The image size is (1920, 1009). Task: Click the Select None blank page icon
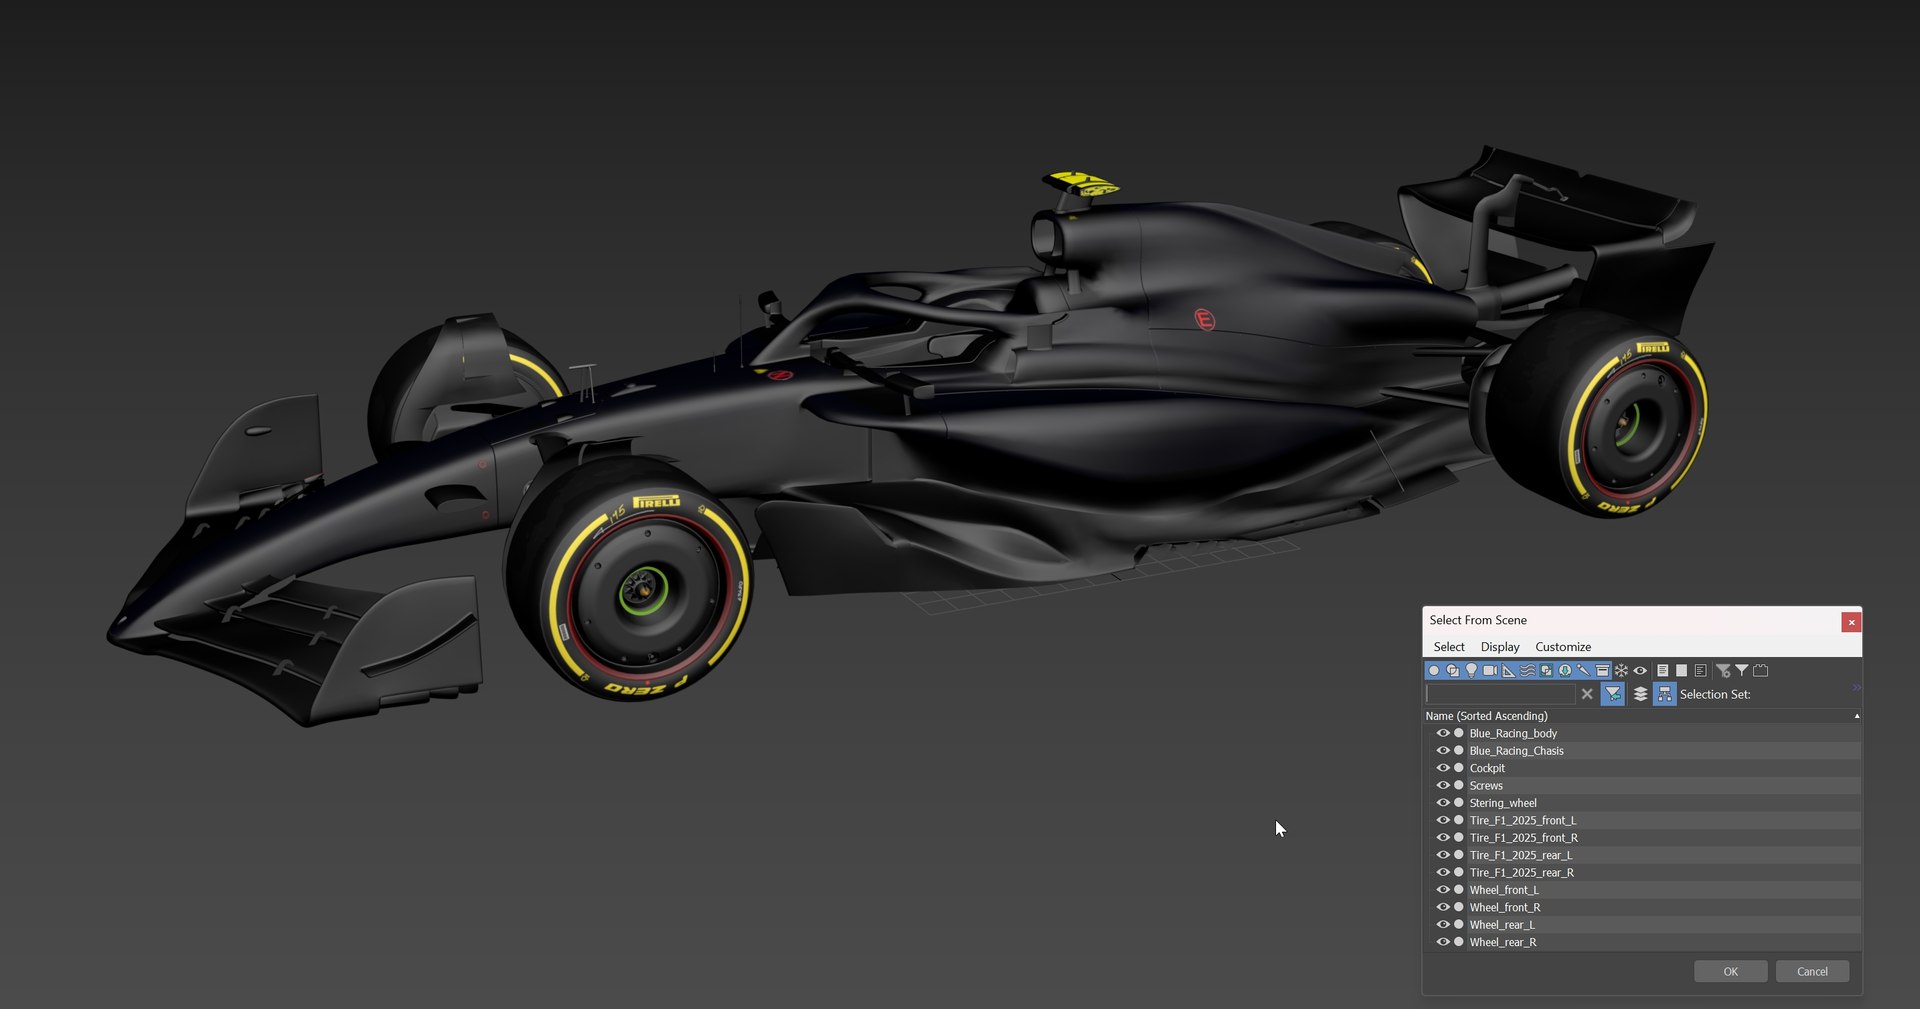coord(1681,671)
